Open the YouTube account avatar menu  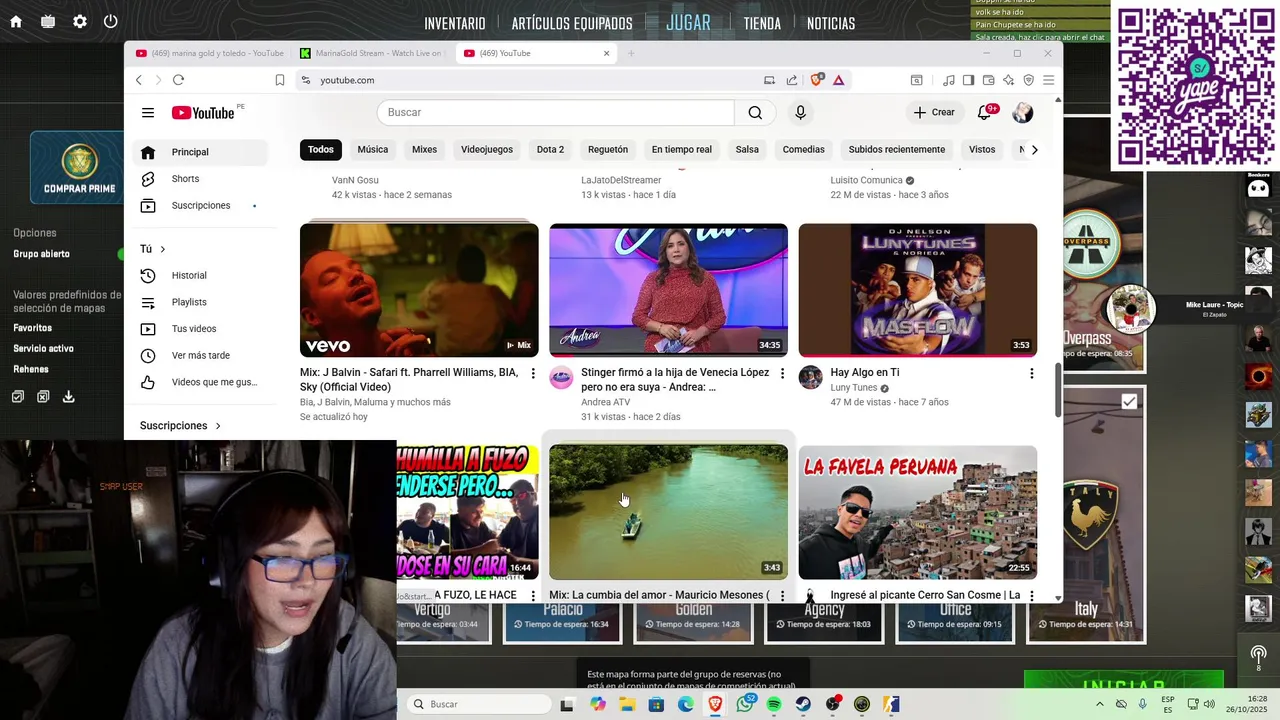pos(1022,113)
